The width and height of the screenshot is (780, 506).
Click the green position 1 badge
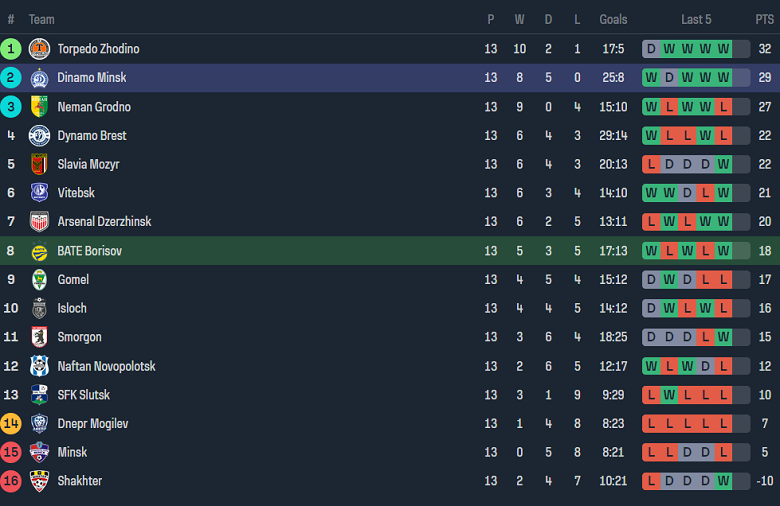[11, 49]
